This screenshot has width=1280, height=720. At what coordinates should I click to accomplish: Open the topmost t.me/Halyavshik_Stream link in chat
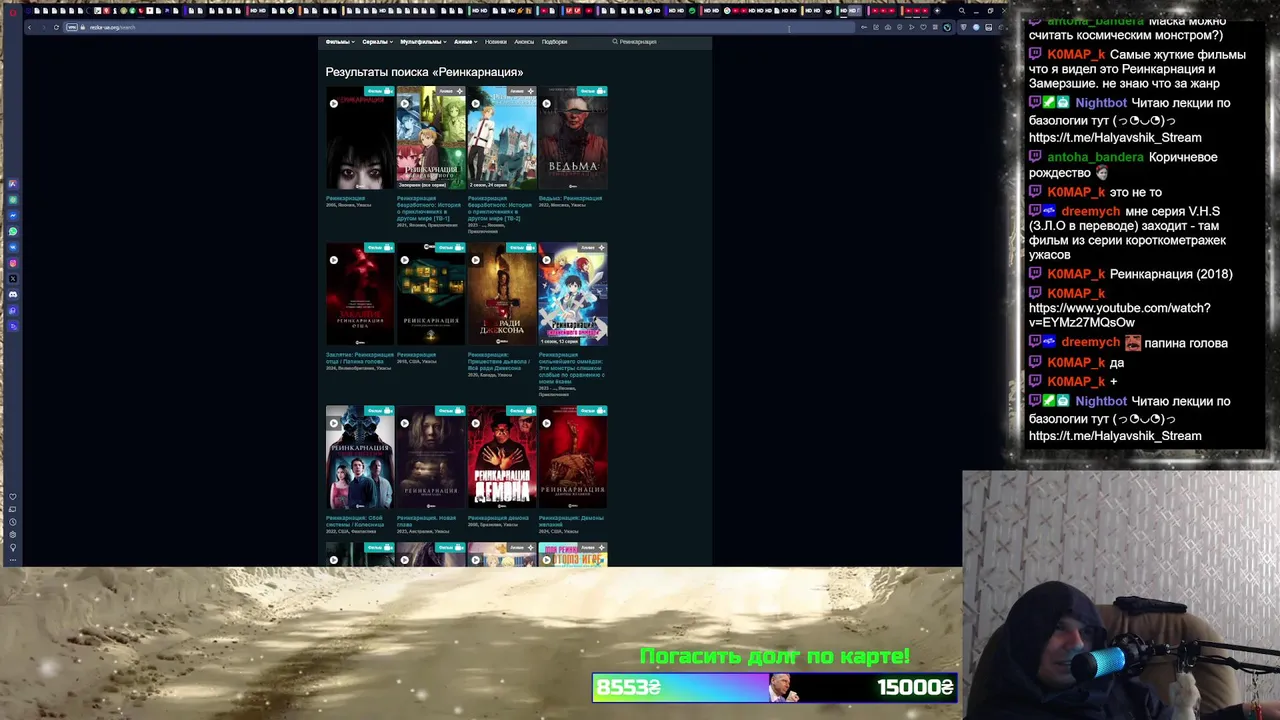(x=1115, y=137)
